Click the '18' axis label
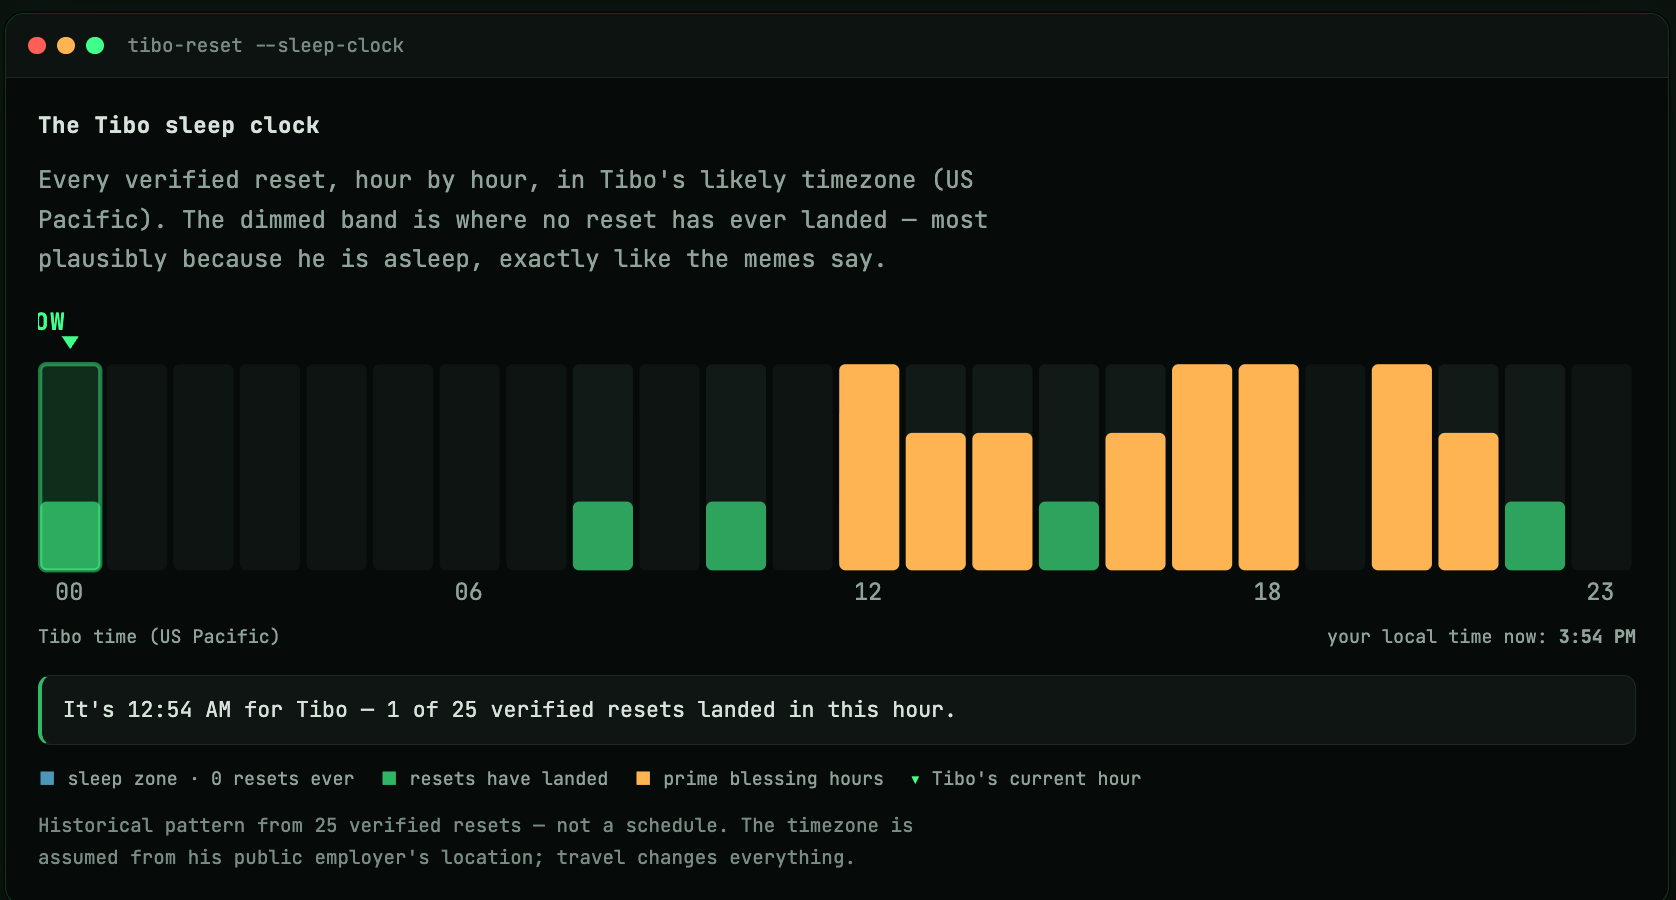This screenshot has height=900, width=1676. tap(1267, 592)
